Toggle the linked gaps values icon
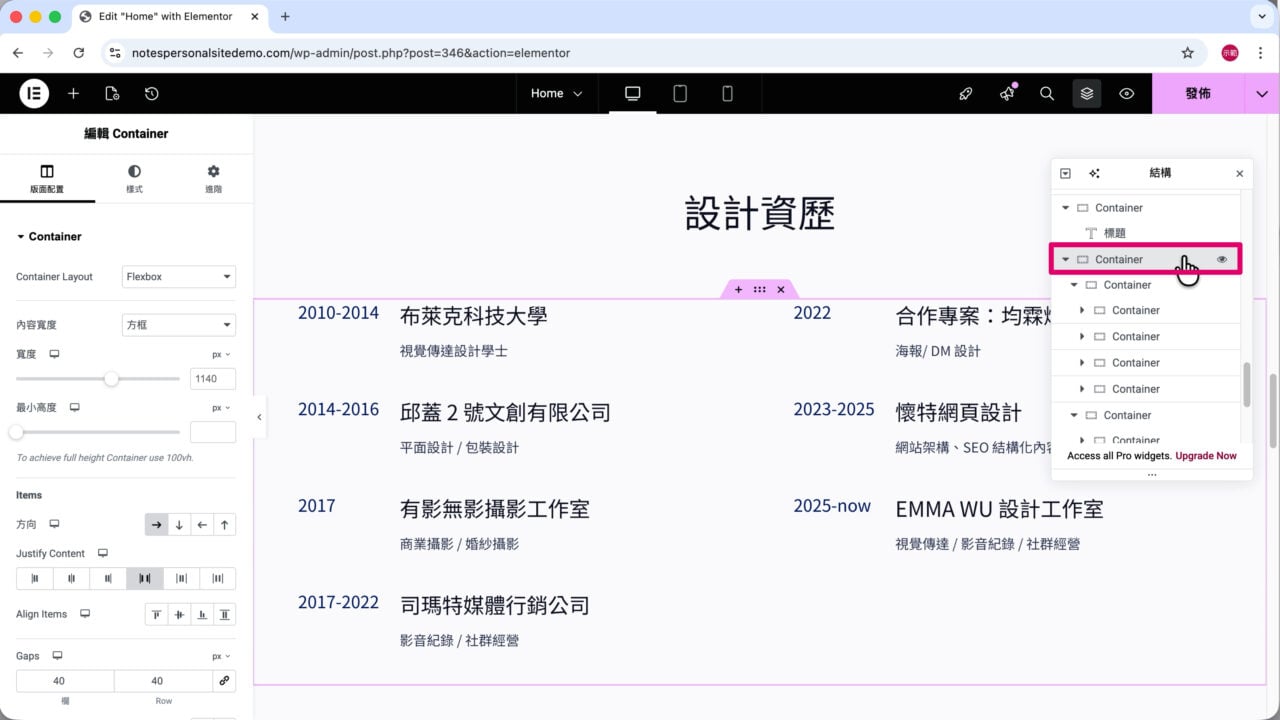The width and height of the screenshot is (1280, 720). click(224, 681)
